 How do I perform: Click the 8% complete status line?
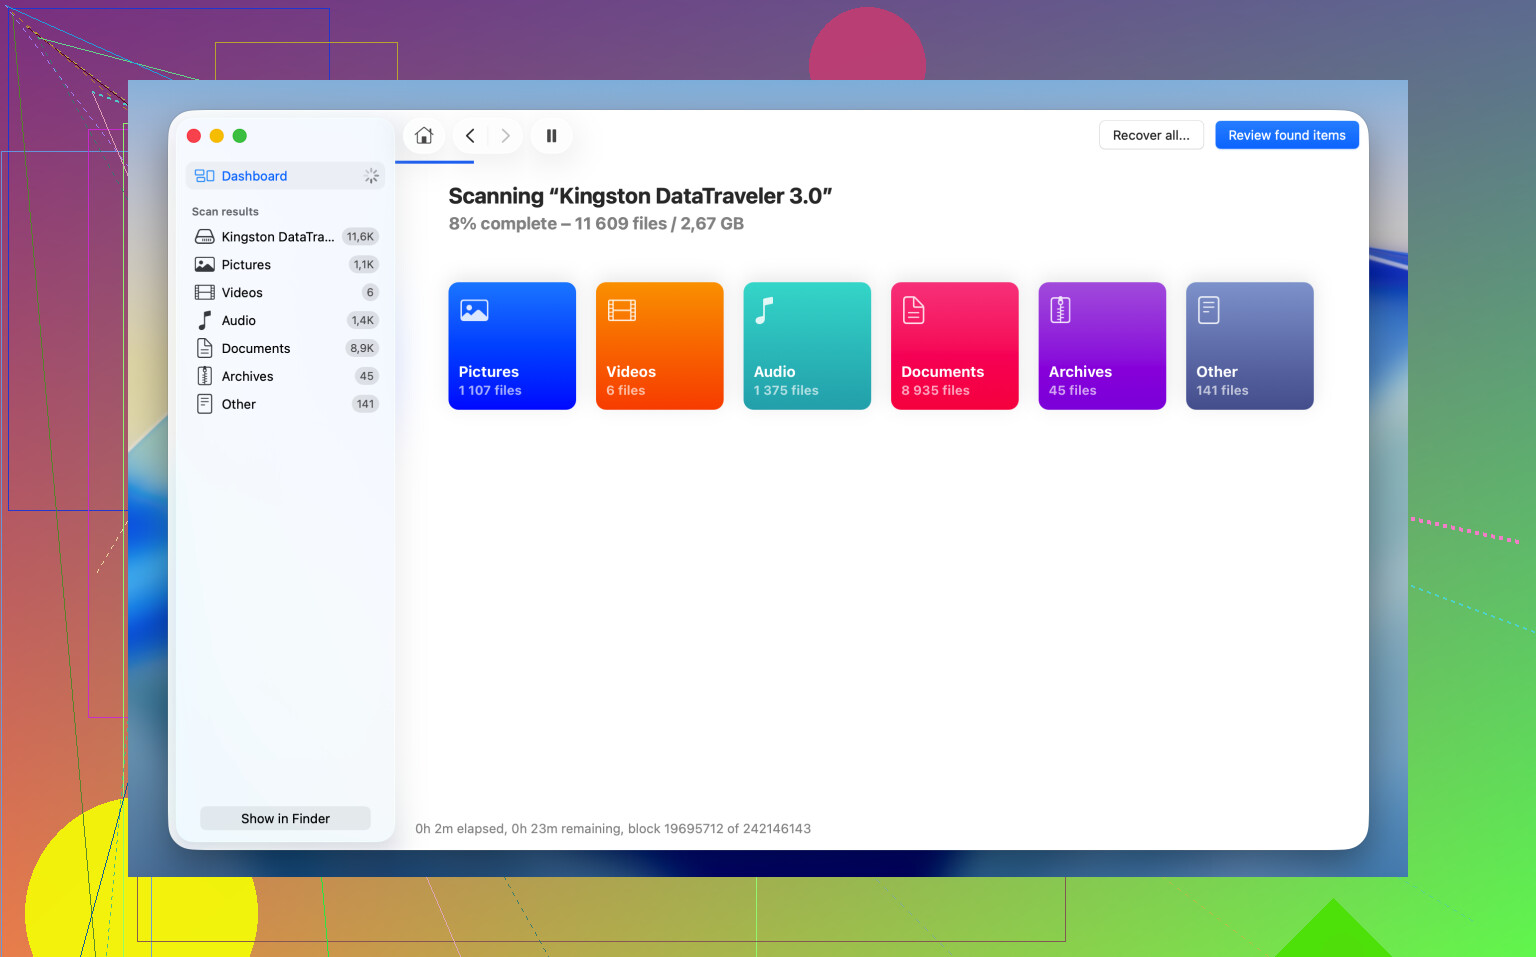click(x=596, y=224)
